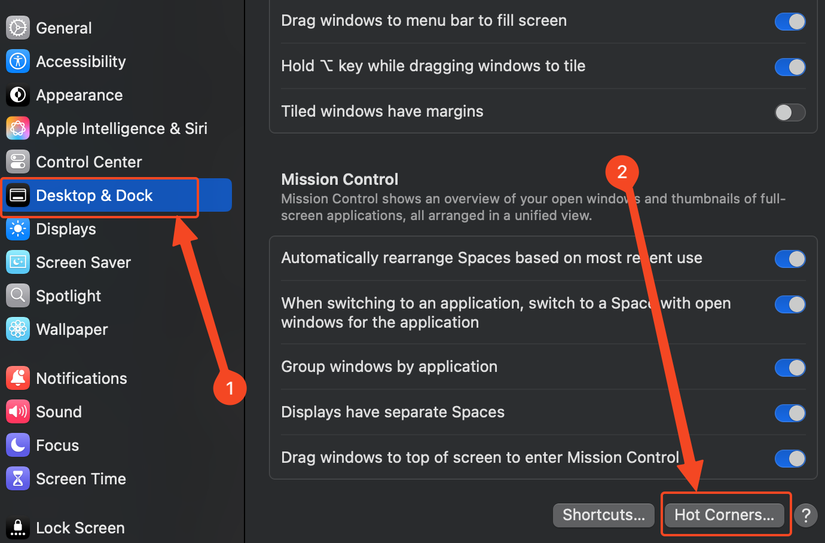
Task: Open Wallpaper settings
Action: click(117, 329)
